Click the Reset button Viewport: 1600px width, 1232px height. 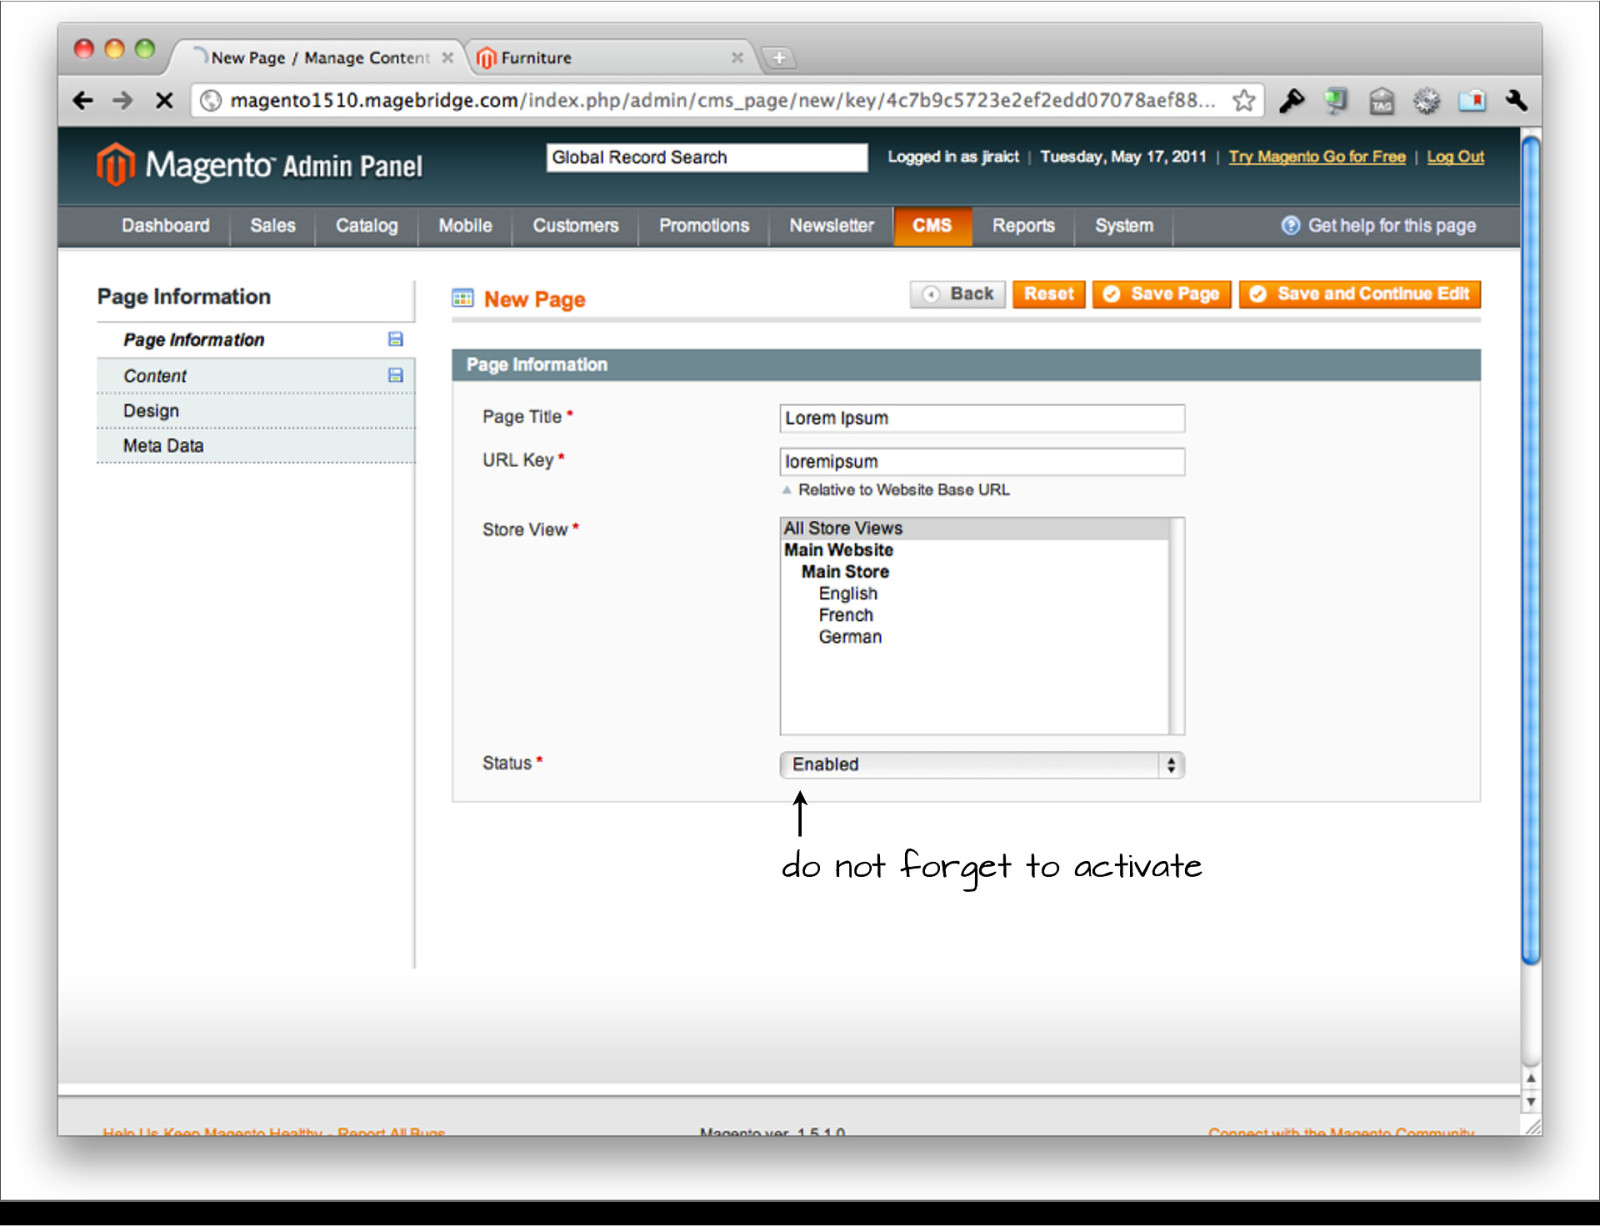point(1048,294)
